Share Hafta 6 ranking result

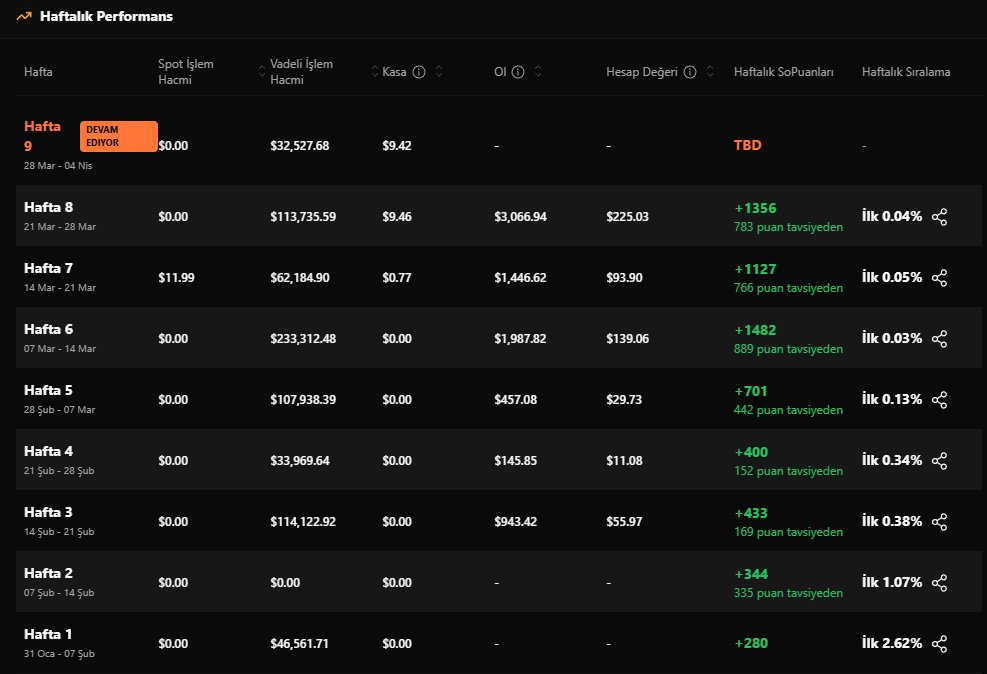pyautogui.click(x=939, y=339)
